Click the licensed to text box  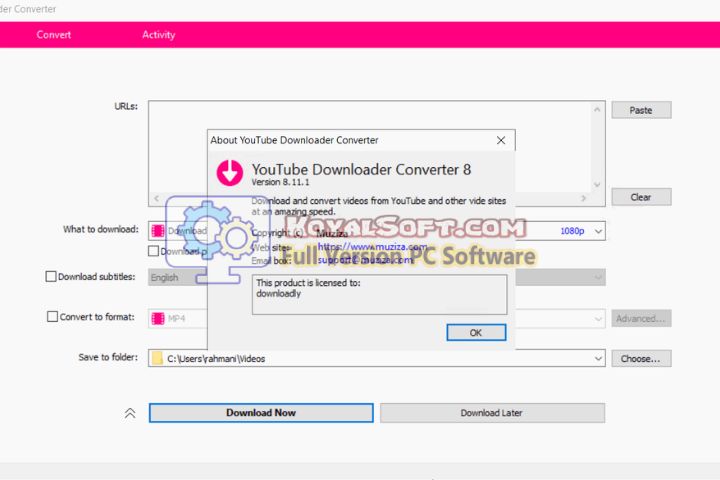pyautogui.click(x=379, y=294)
